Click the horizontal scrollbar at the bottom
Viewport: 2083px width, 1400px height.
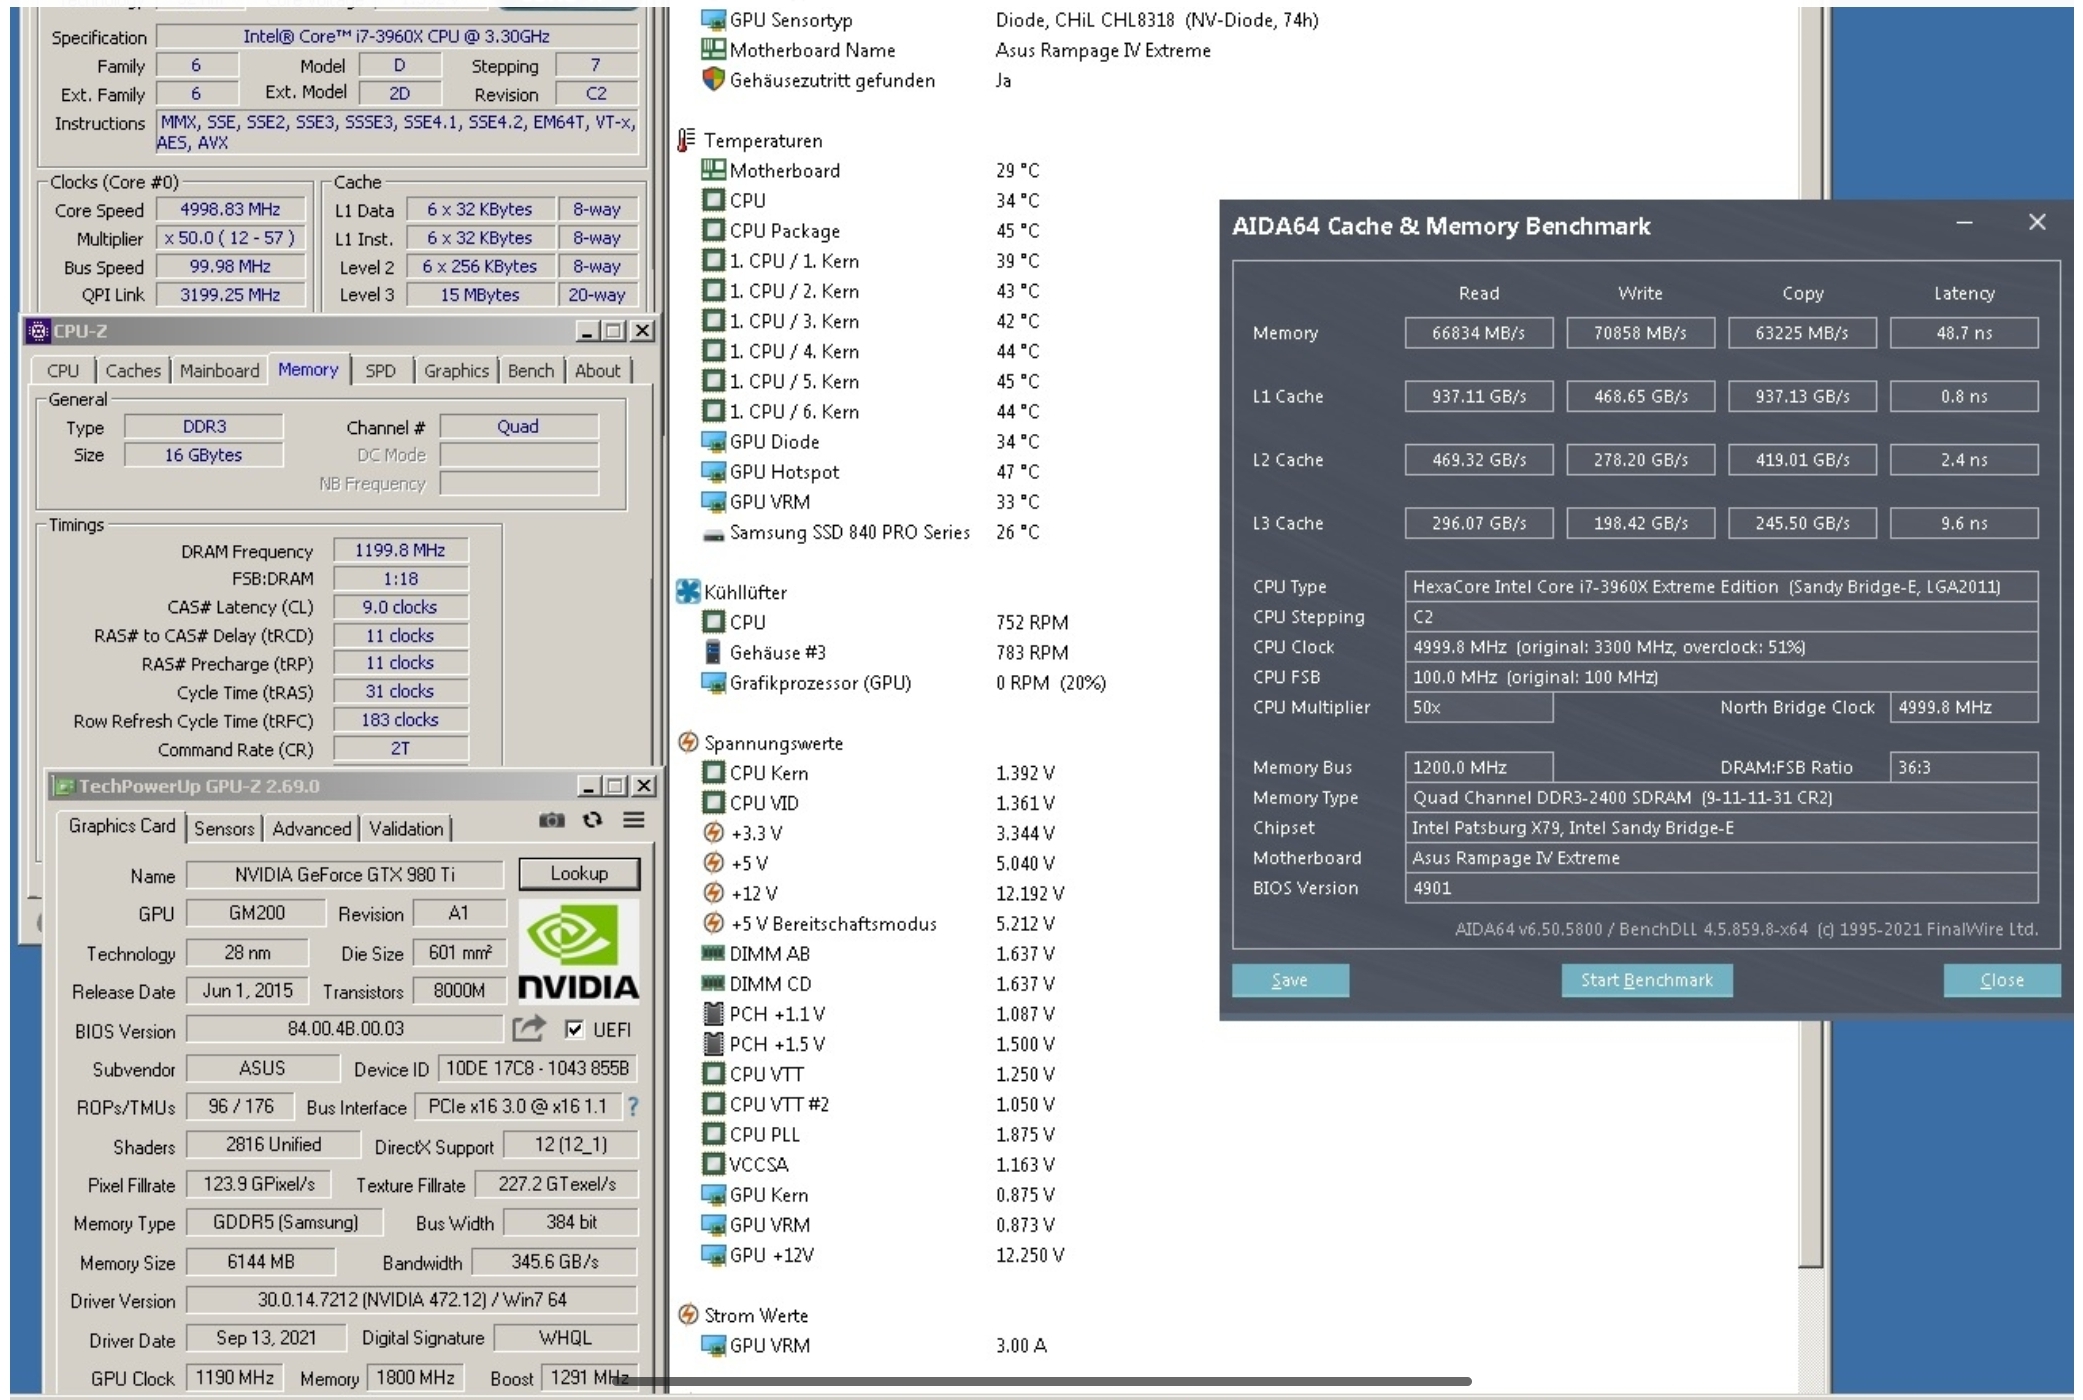click(x=1040, y=1381)
